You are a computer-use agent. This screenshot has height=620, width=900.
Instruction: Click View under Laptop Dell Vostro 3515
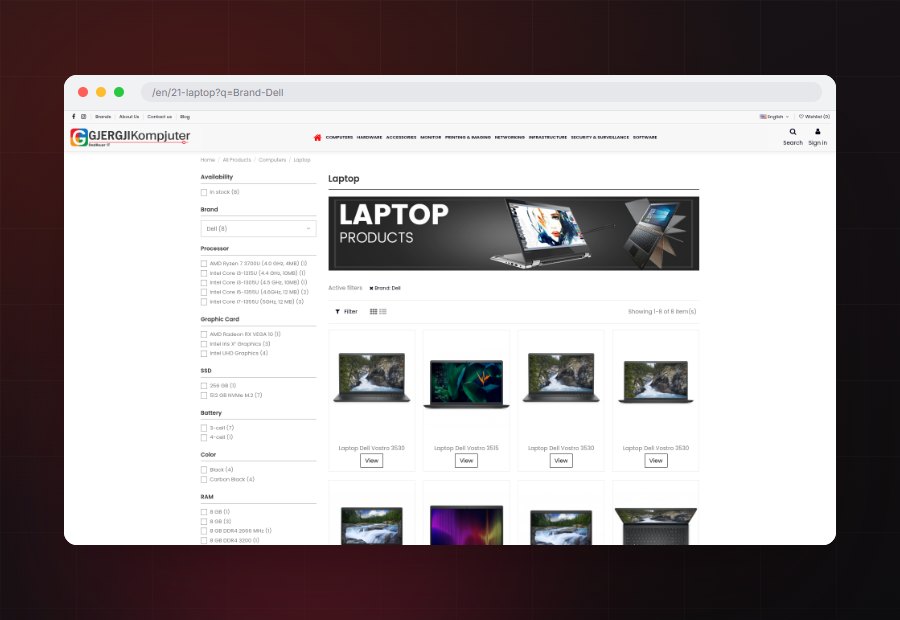point(466,460)
